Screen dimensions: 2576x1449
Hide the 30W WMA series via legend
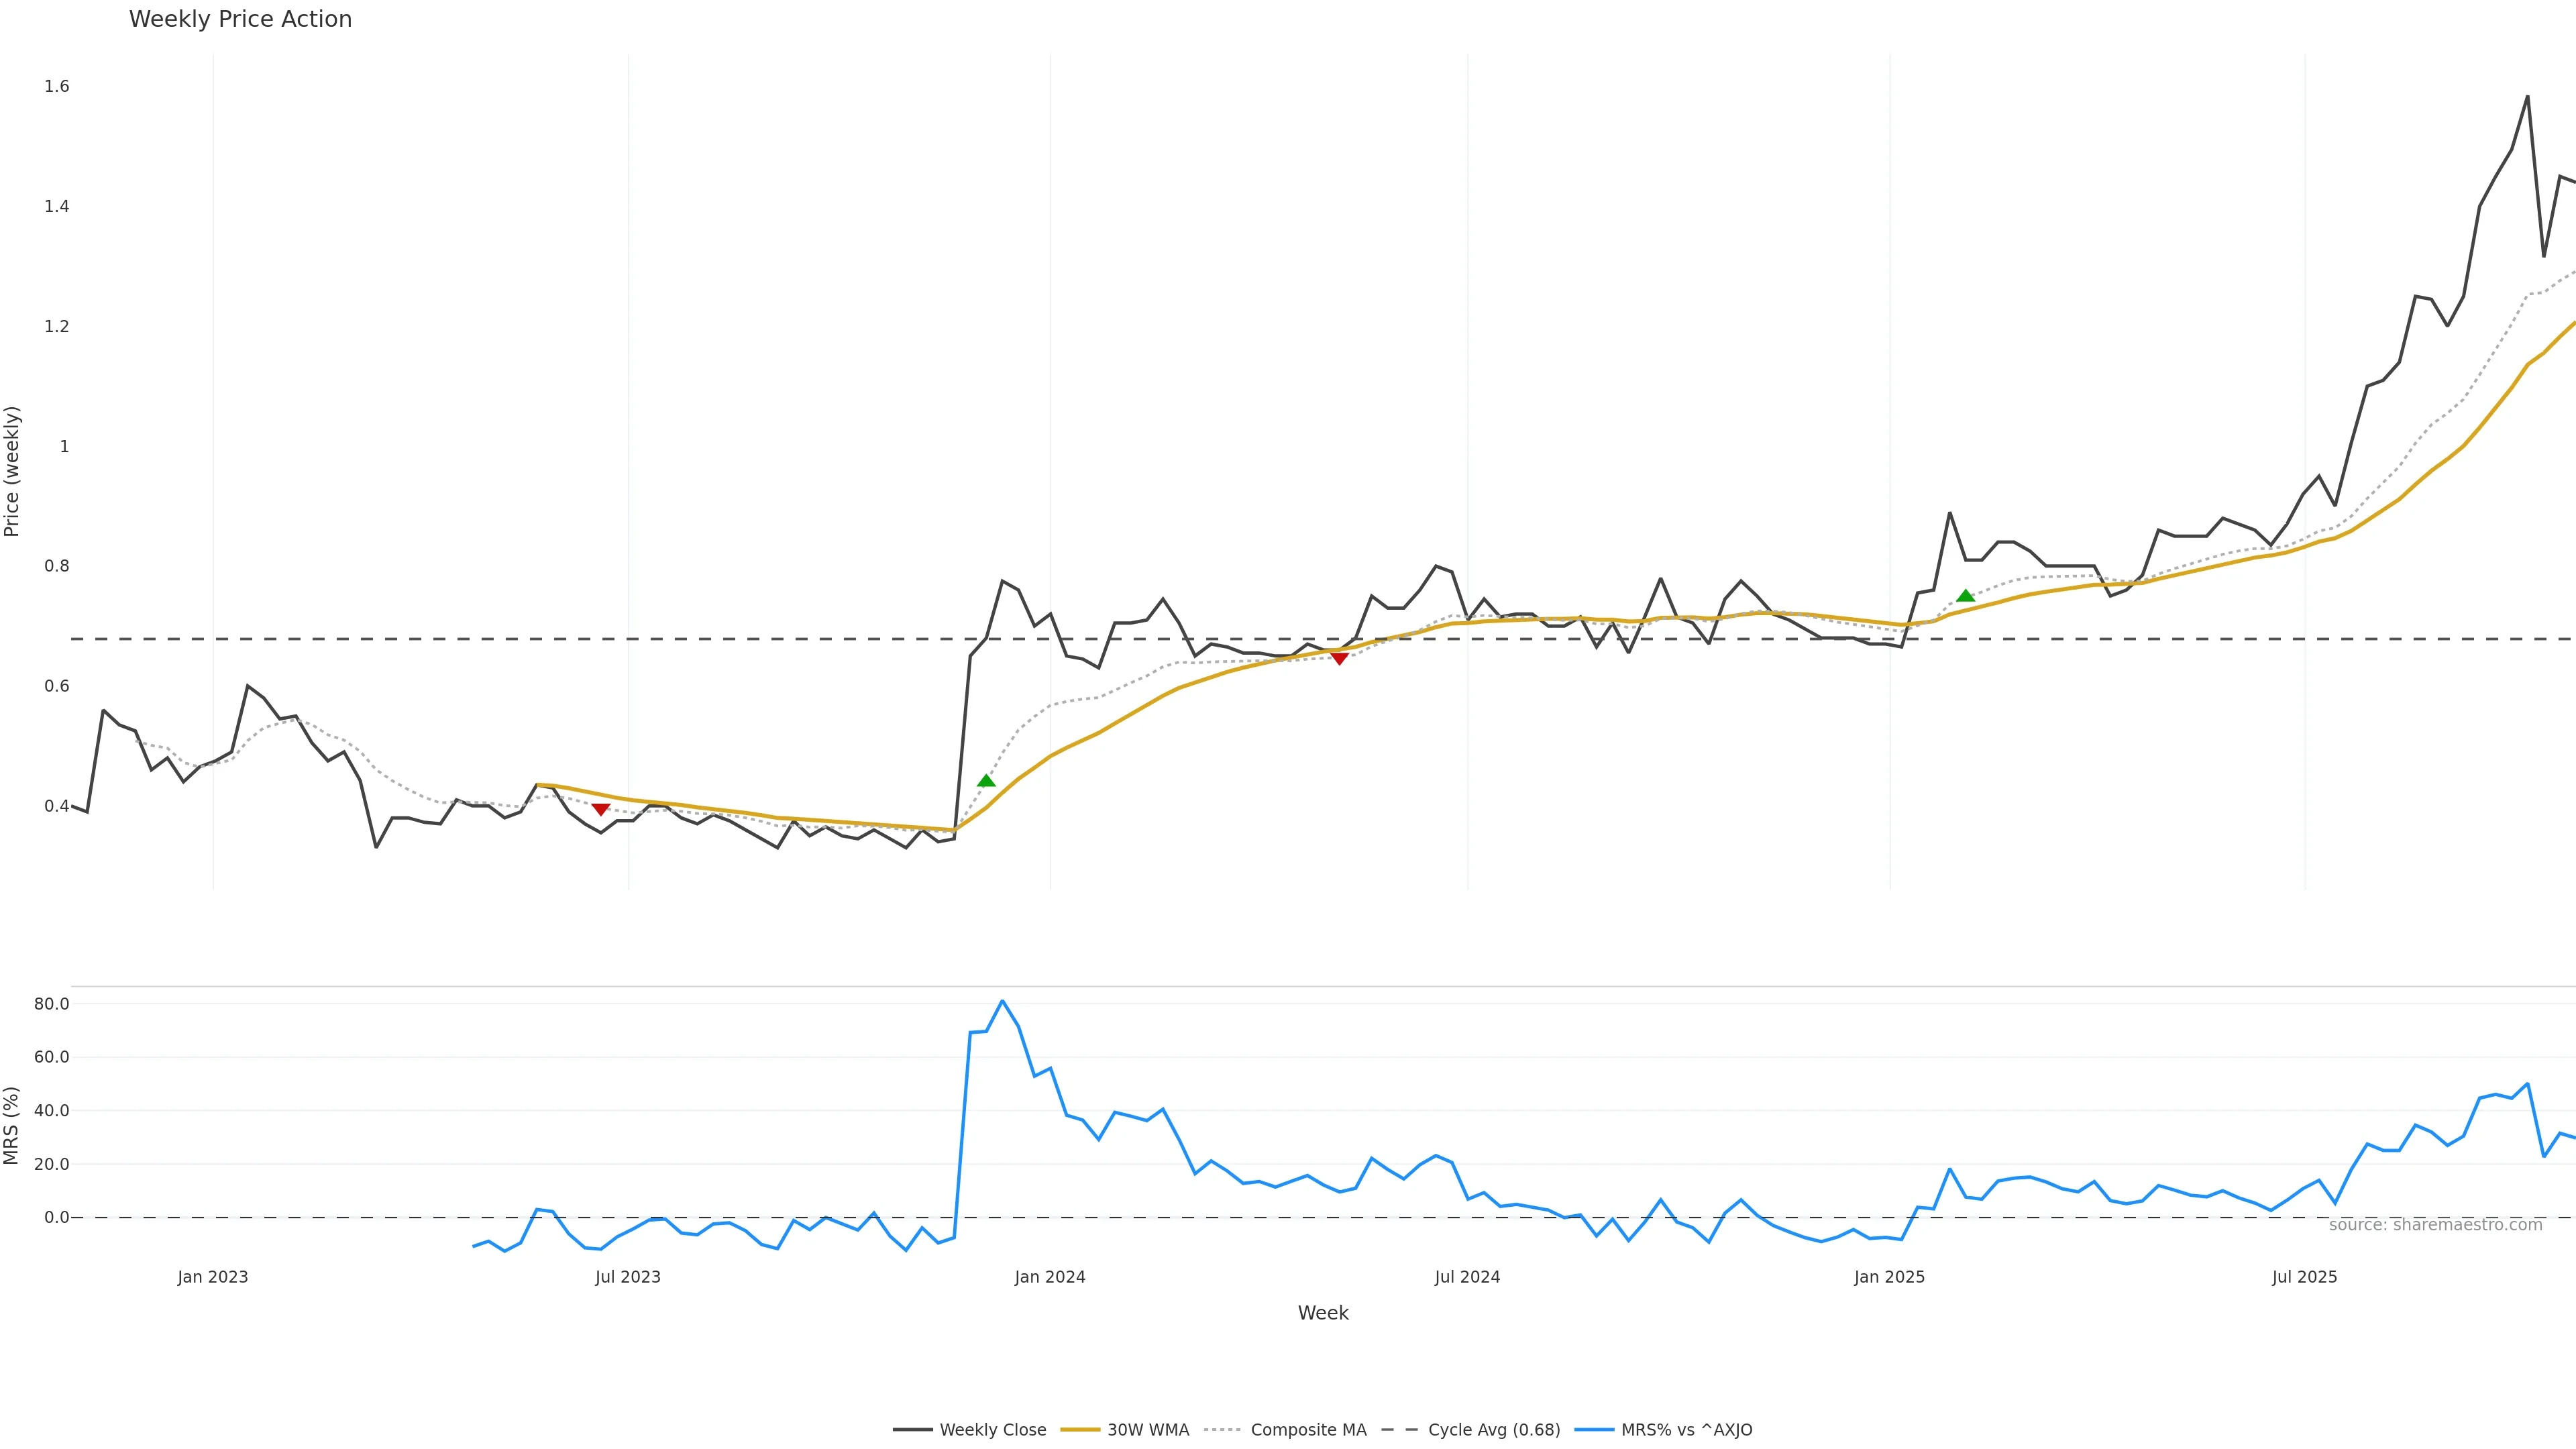pyautogui.click(x=1147, y=1430)
